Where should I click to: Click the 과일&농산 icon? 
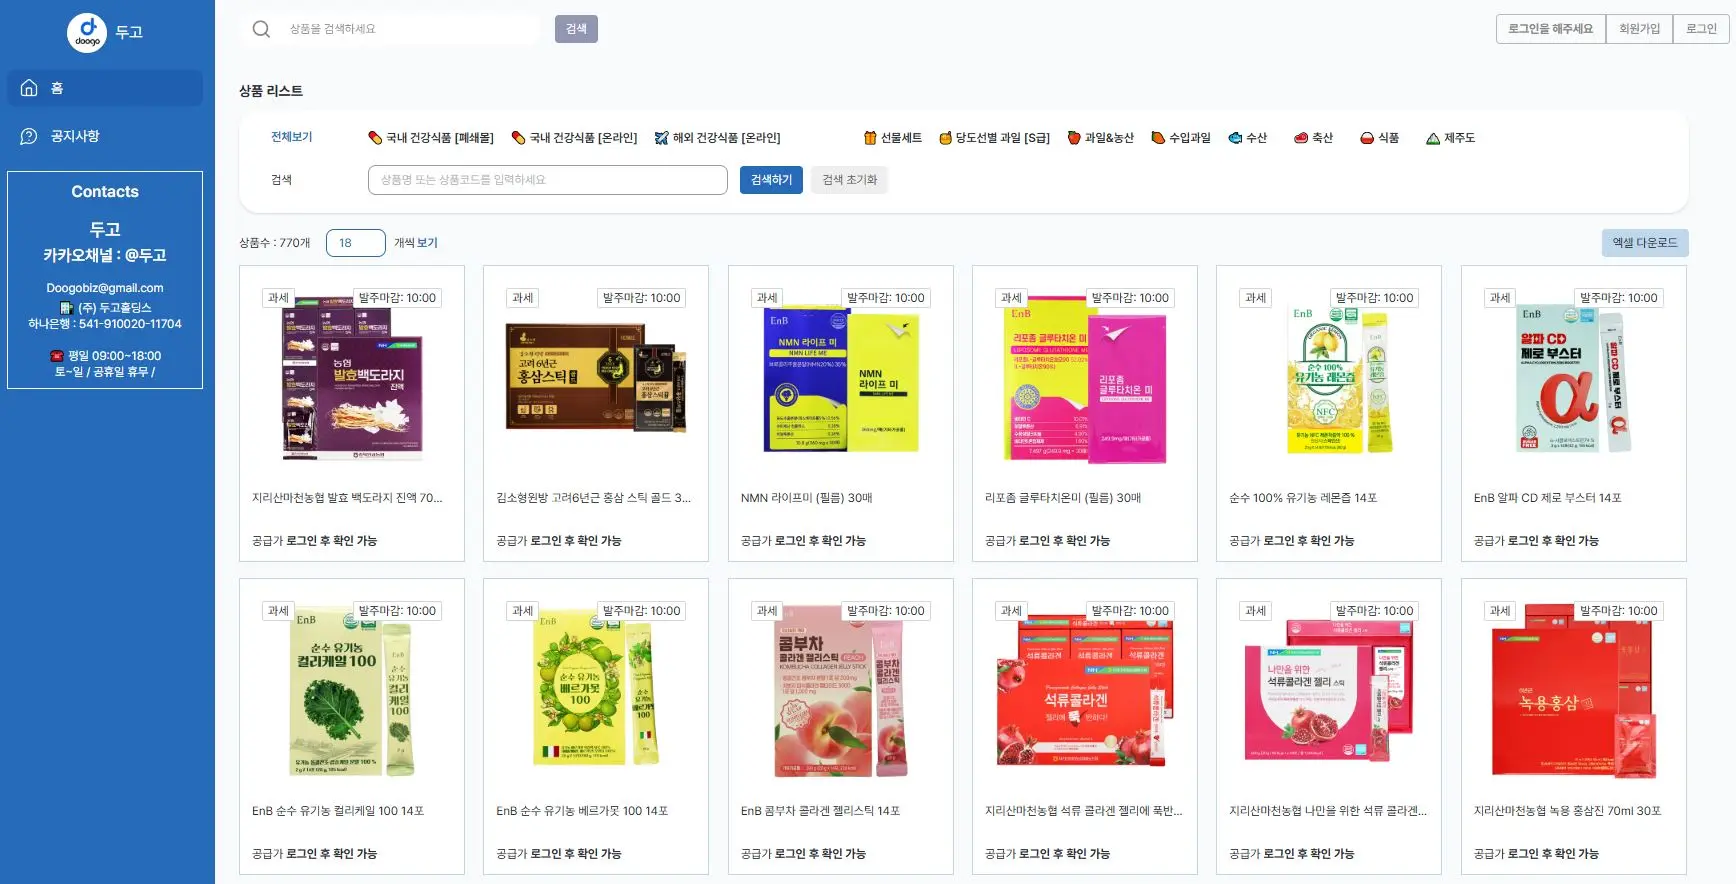pos(1074,138)
